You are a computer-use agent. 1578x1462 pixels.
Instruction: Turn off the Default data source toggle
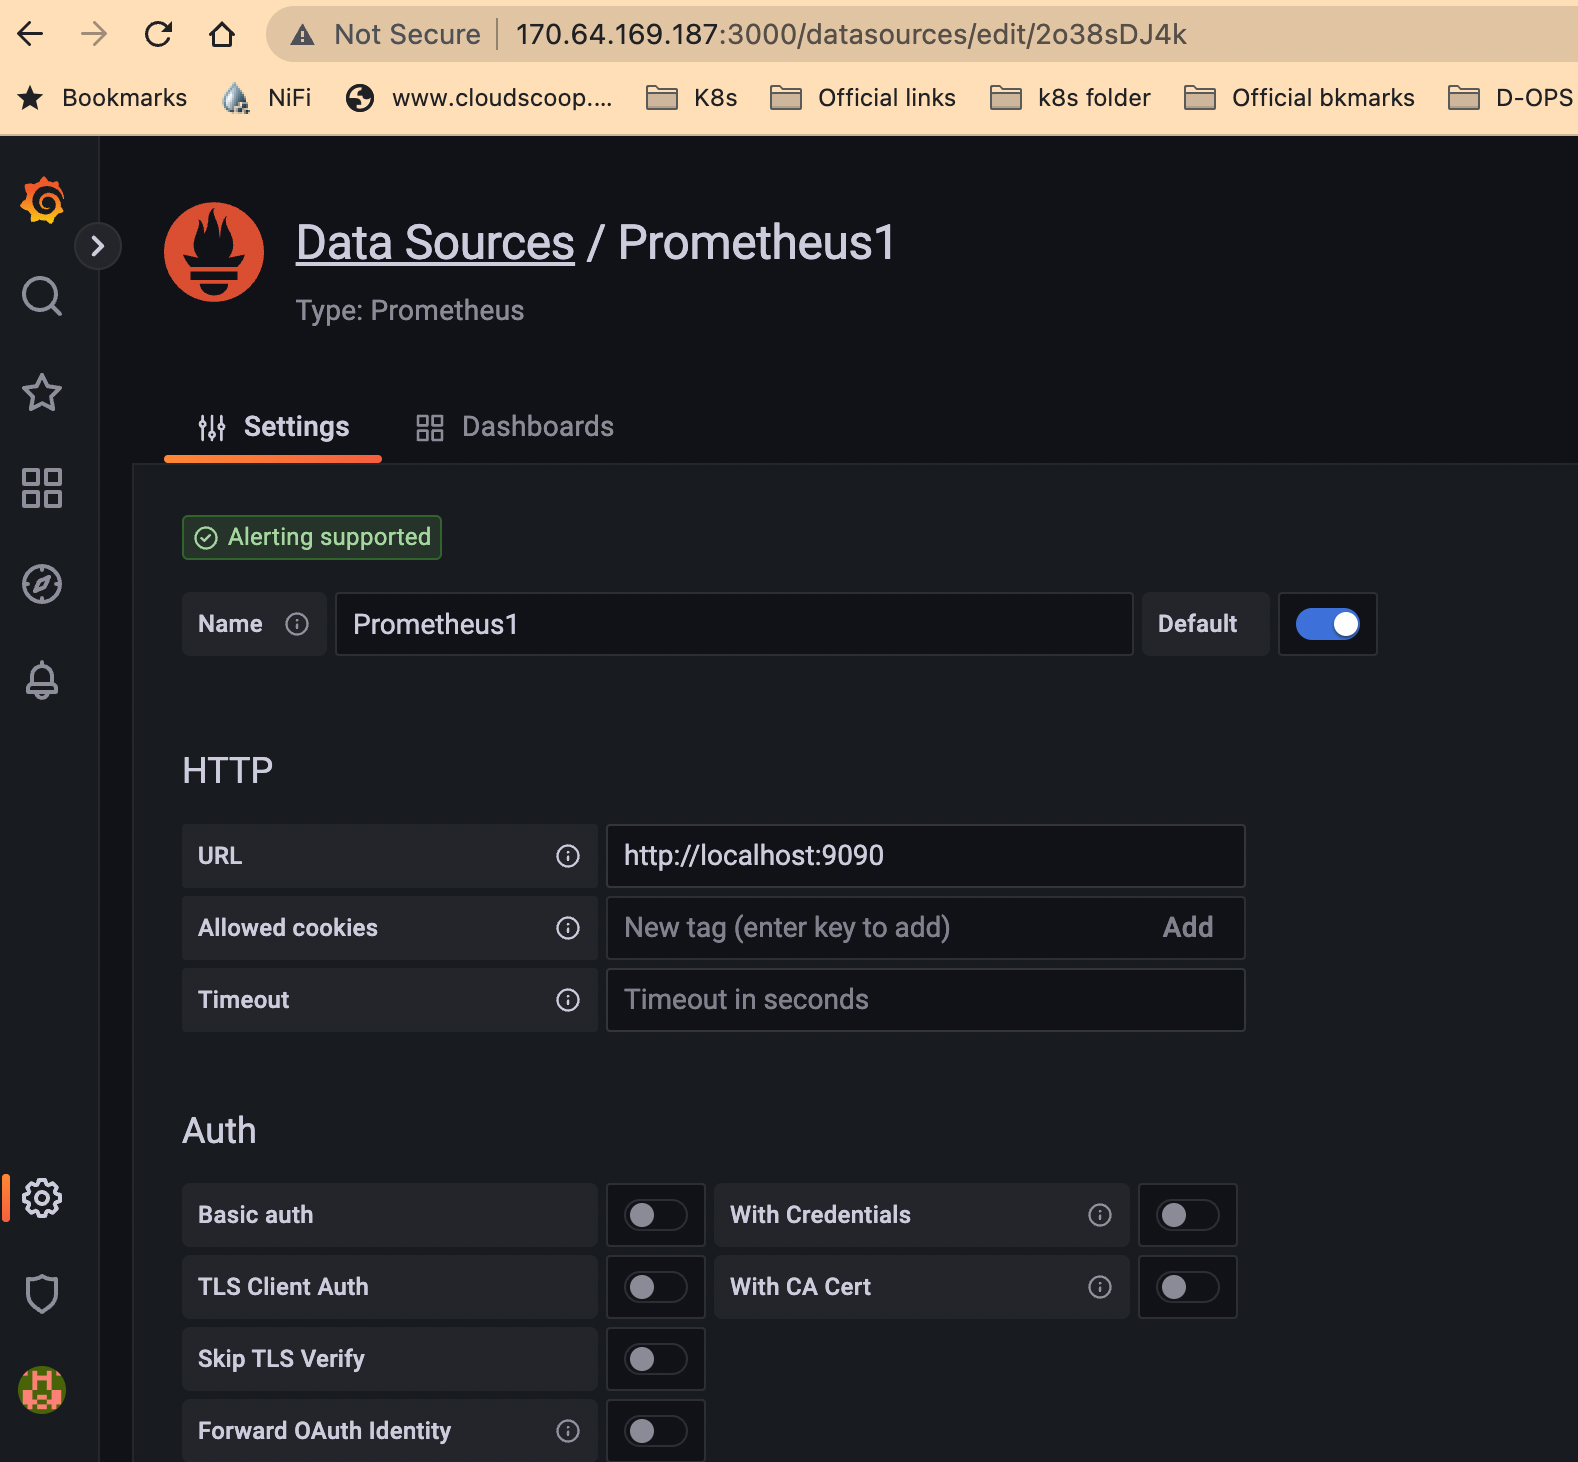pyautogui.click(x=1327, y=624)
